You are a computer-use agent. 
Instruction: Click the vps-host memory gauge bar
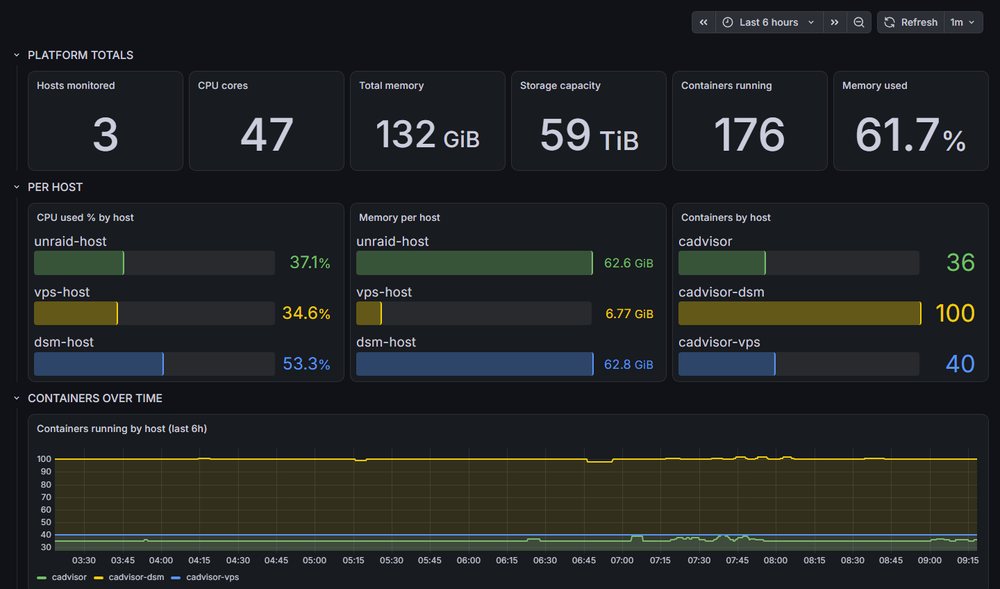[474, 313]
